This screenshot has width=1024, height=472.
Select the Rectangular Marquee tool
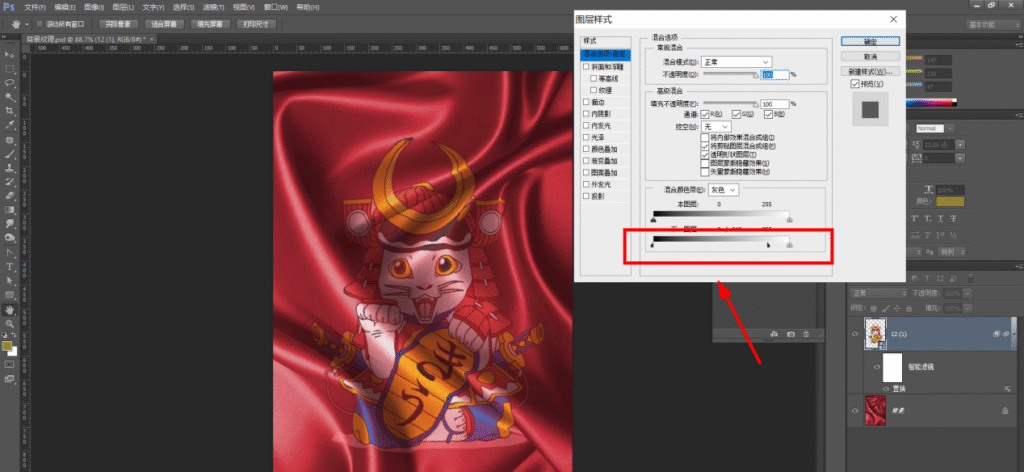[10, 69]
